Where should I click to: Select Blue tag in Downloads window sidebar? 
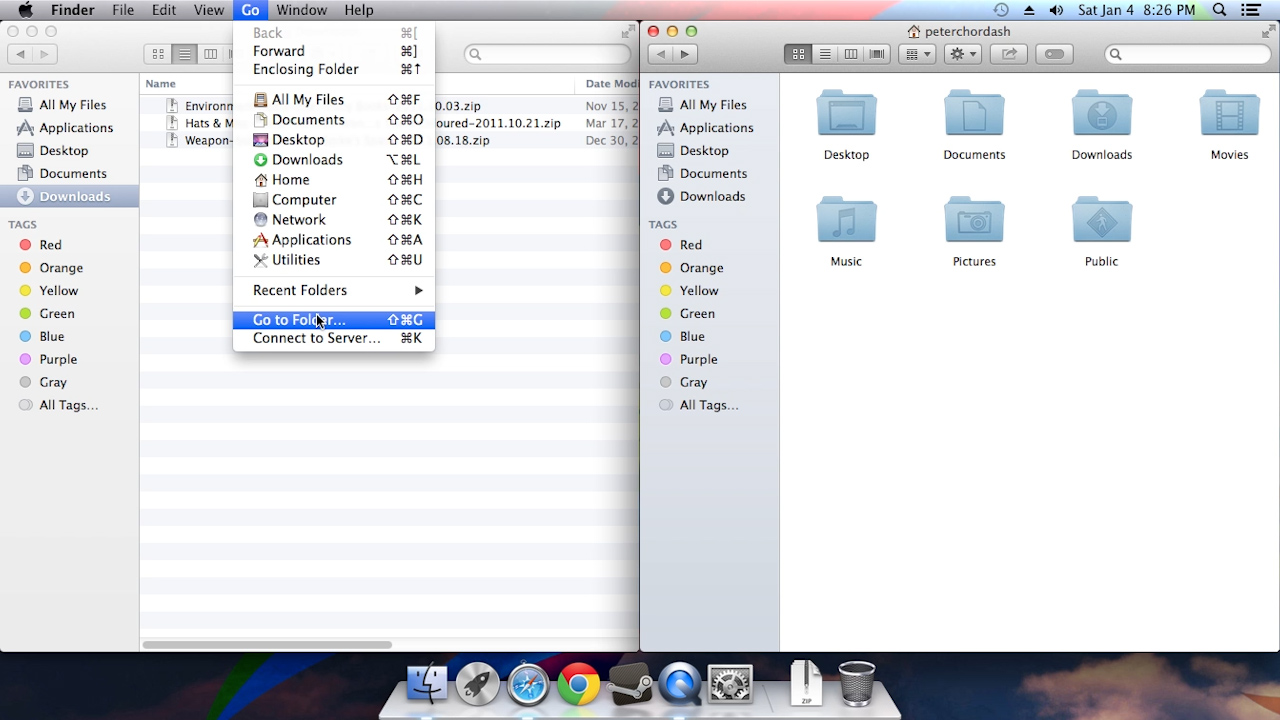69,337
